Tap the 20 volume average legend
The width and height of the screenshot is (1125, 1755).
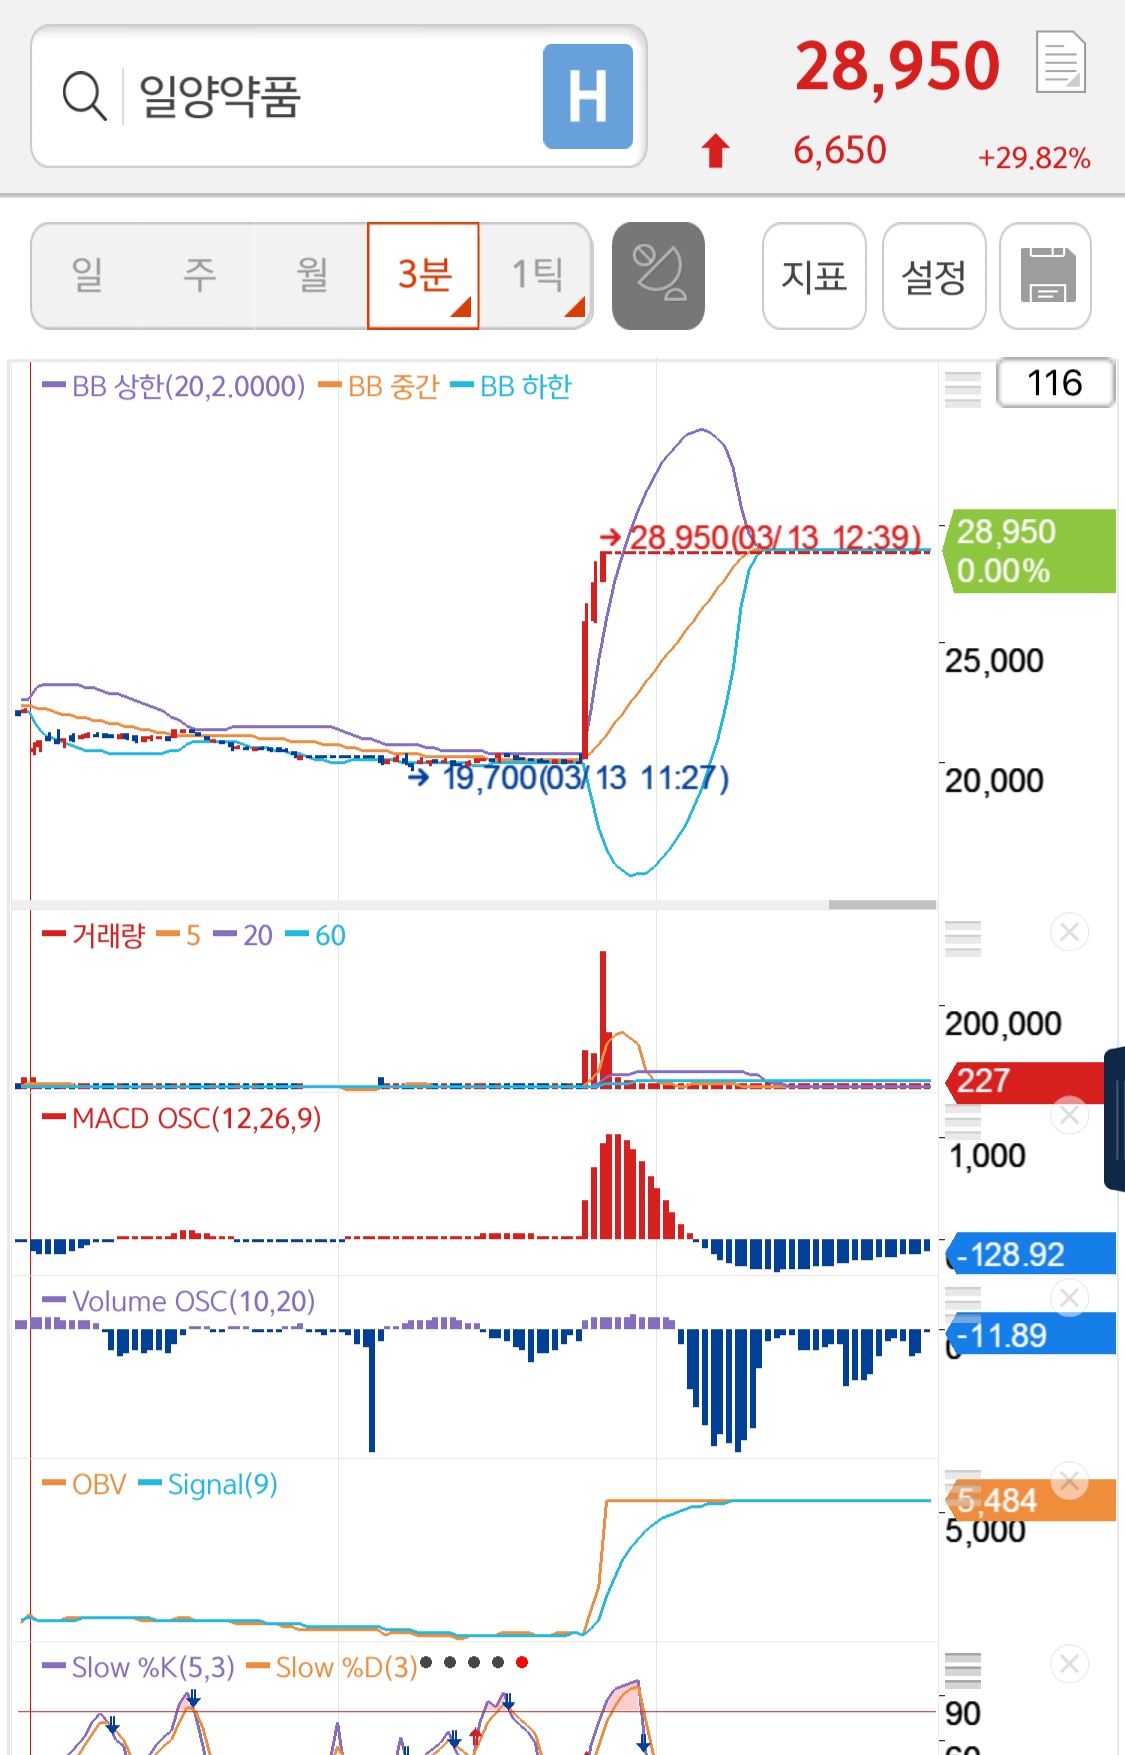coord(243,935)
